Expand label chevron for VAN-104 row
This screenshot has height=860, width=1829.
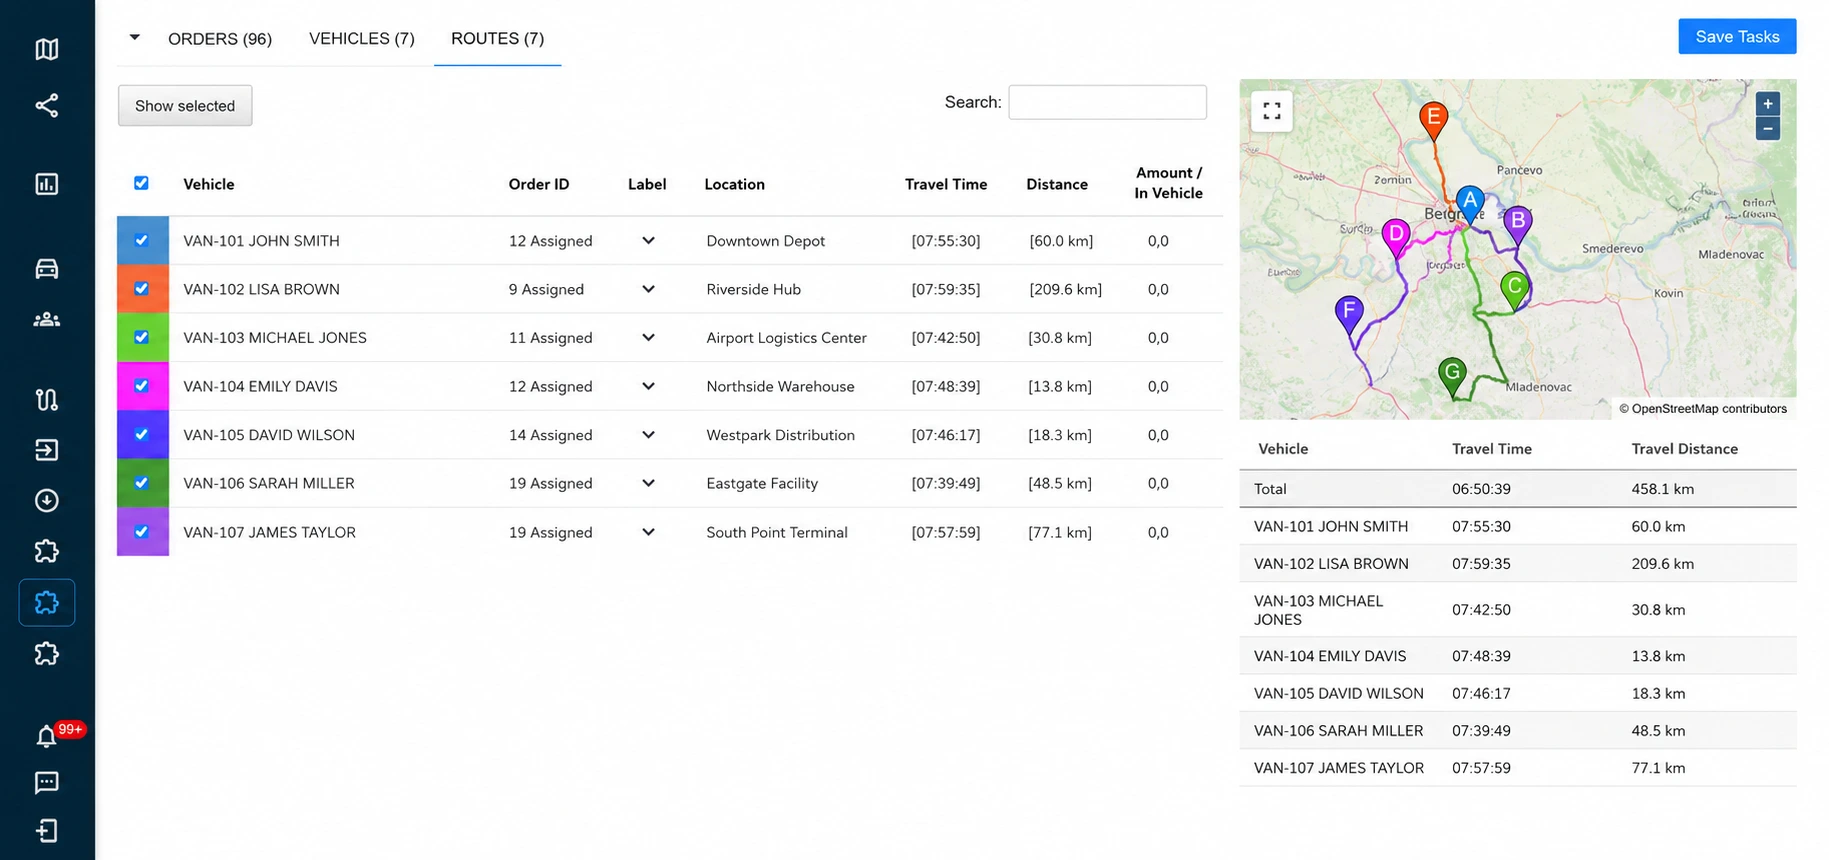[648, 386]
